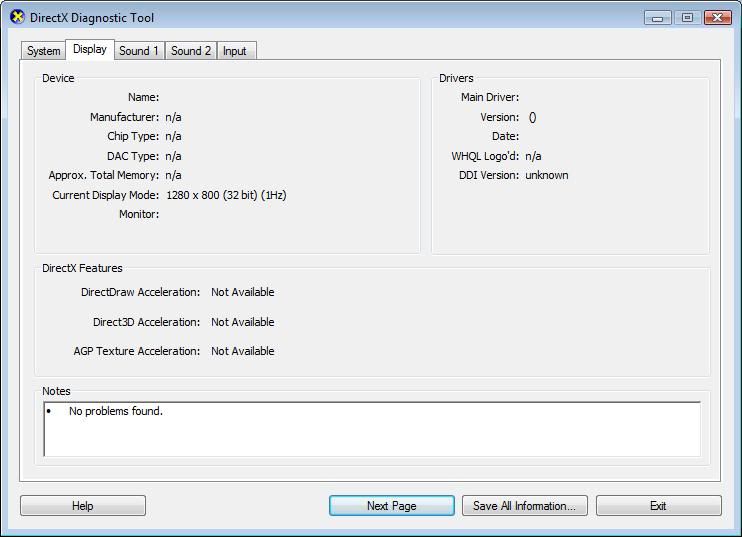Click the Notes text box
This screenshot has width=742, height=537.
372,429
